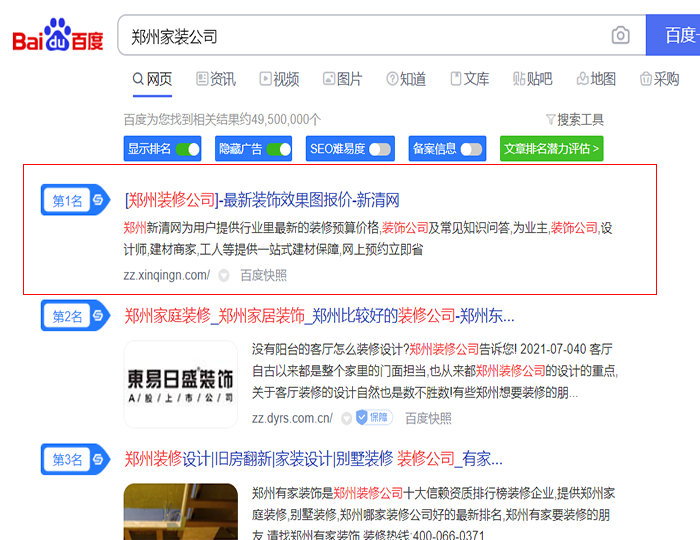Open result titled 郑州家庭装修_郑州家居装饰
This screenshot has width=700, height=540.
(x=319, y=316)
